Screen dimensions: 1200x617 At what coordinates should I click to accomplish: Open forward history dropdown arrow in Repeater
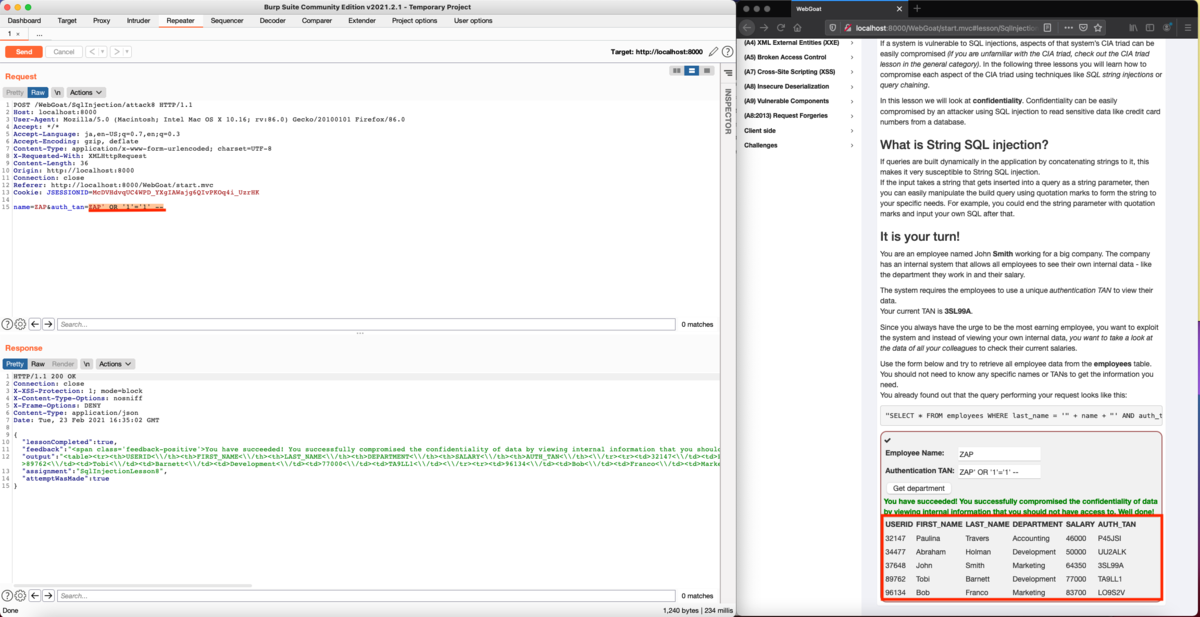tap(127, 51)
